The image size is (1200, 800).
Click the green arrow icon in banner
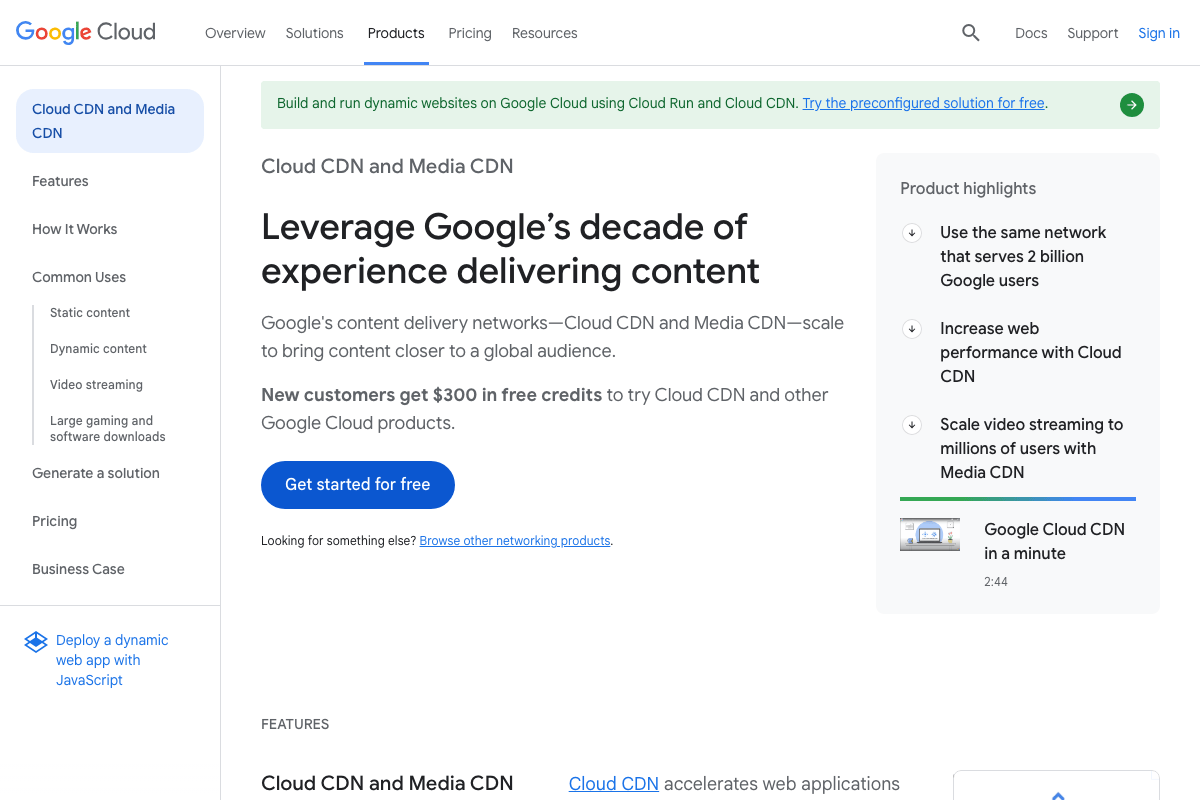point(1132,105)
